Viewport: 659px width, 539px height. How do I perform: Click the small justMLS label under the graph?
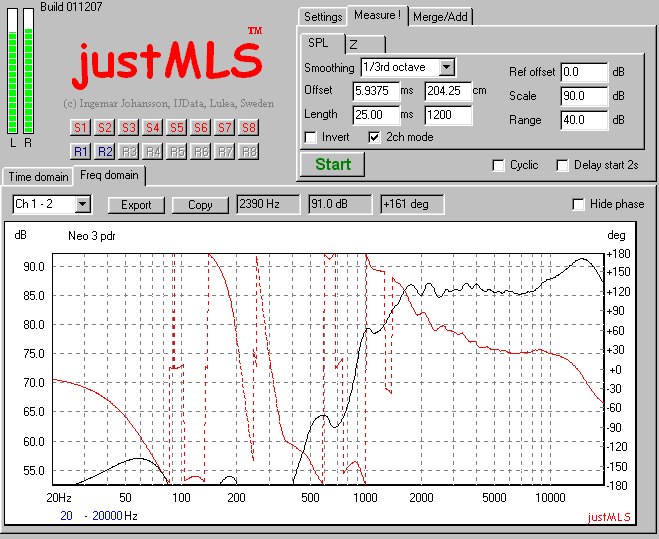(609, 517)
